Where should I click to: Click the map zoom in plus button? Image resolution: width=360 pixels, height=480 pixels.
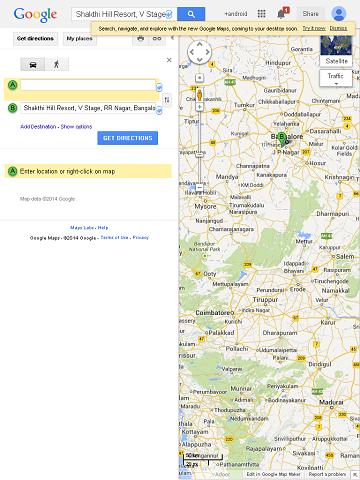199,78
